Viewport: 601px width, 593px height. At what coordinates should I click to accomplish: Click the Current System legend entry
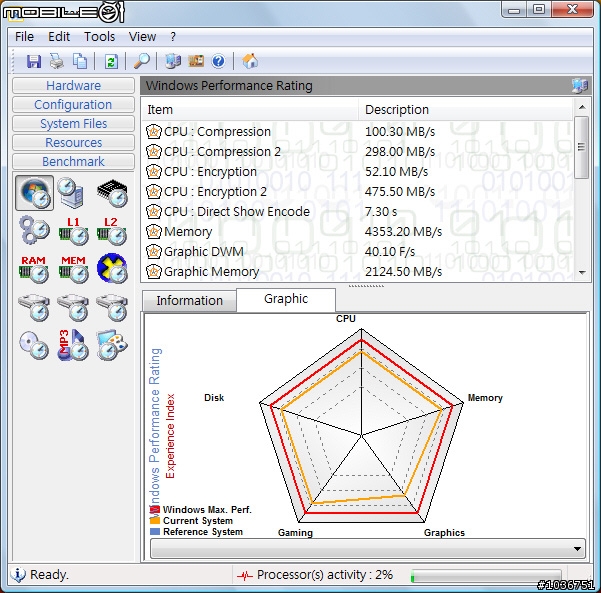191,521
